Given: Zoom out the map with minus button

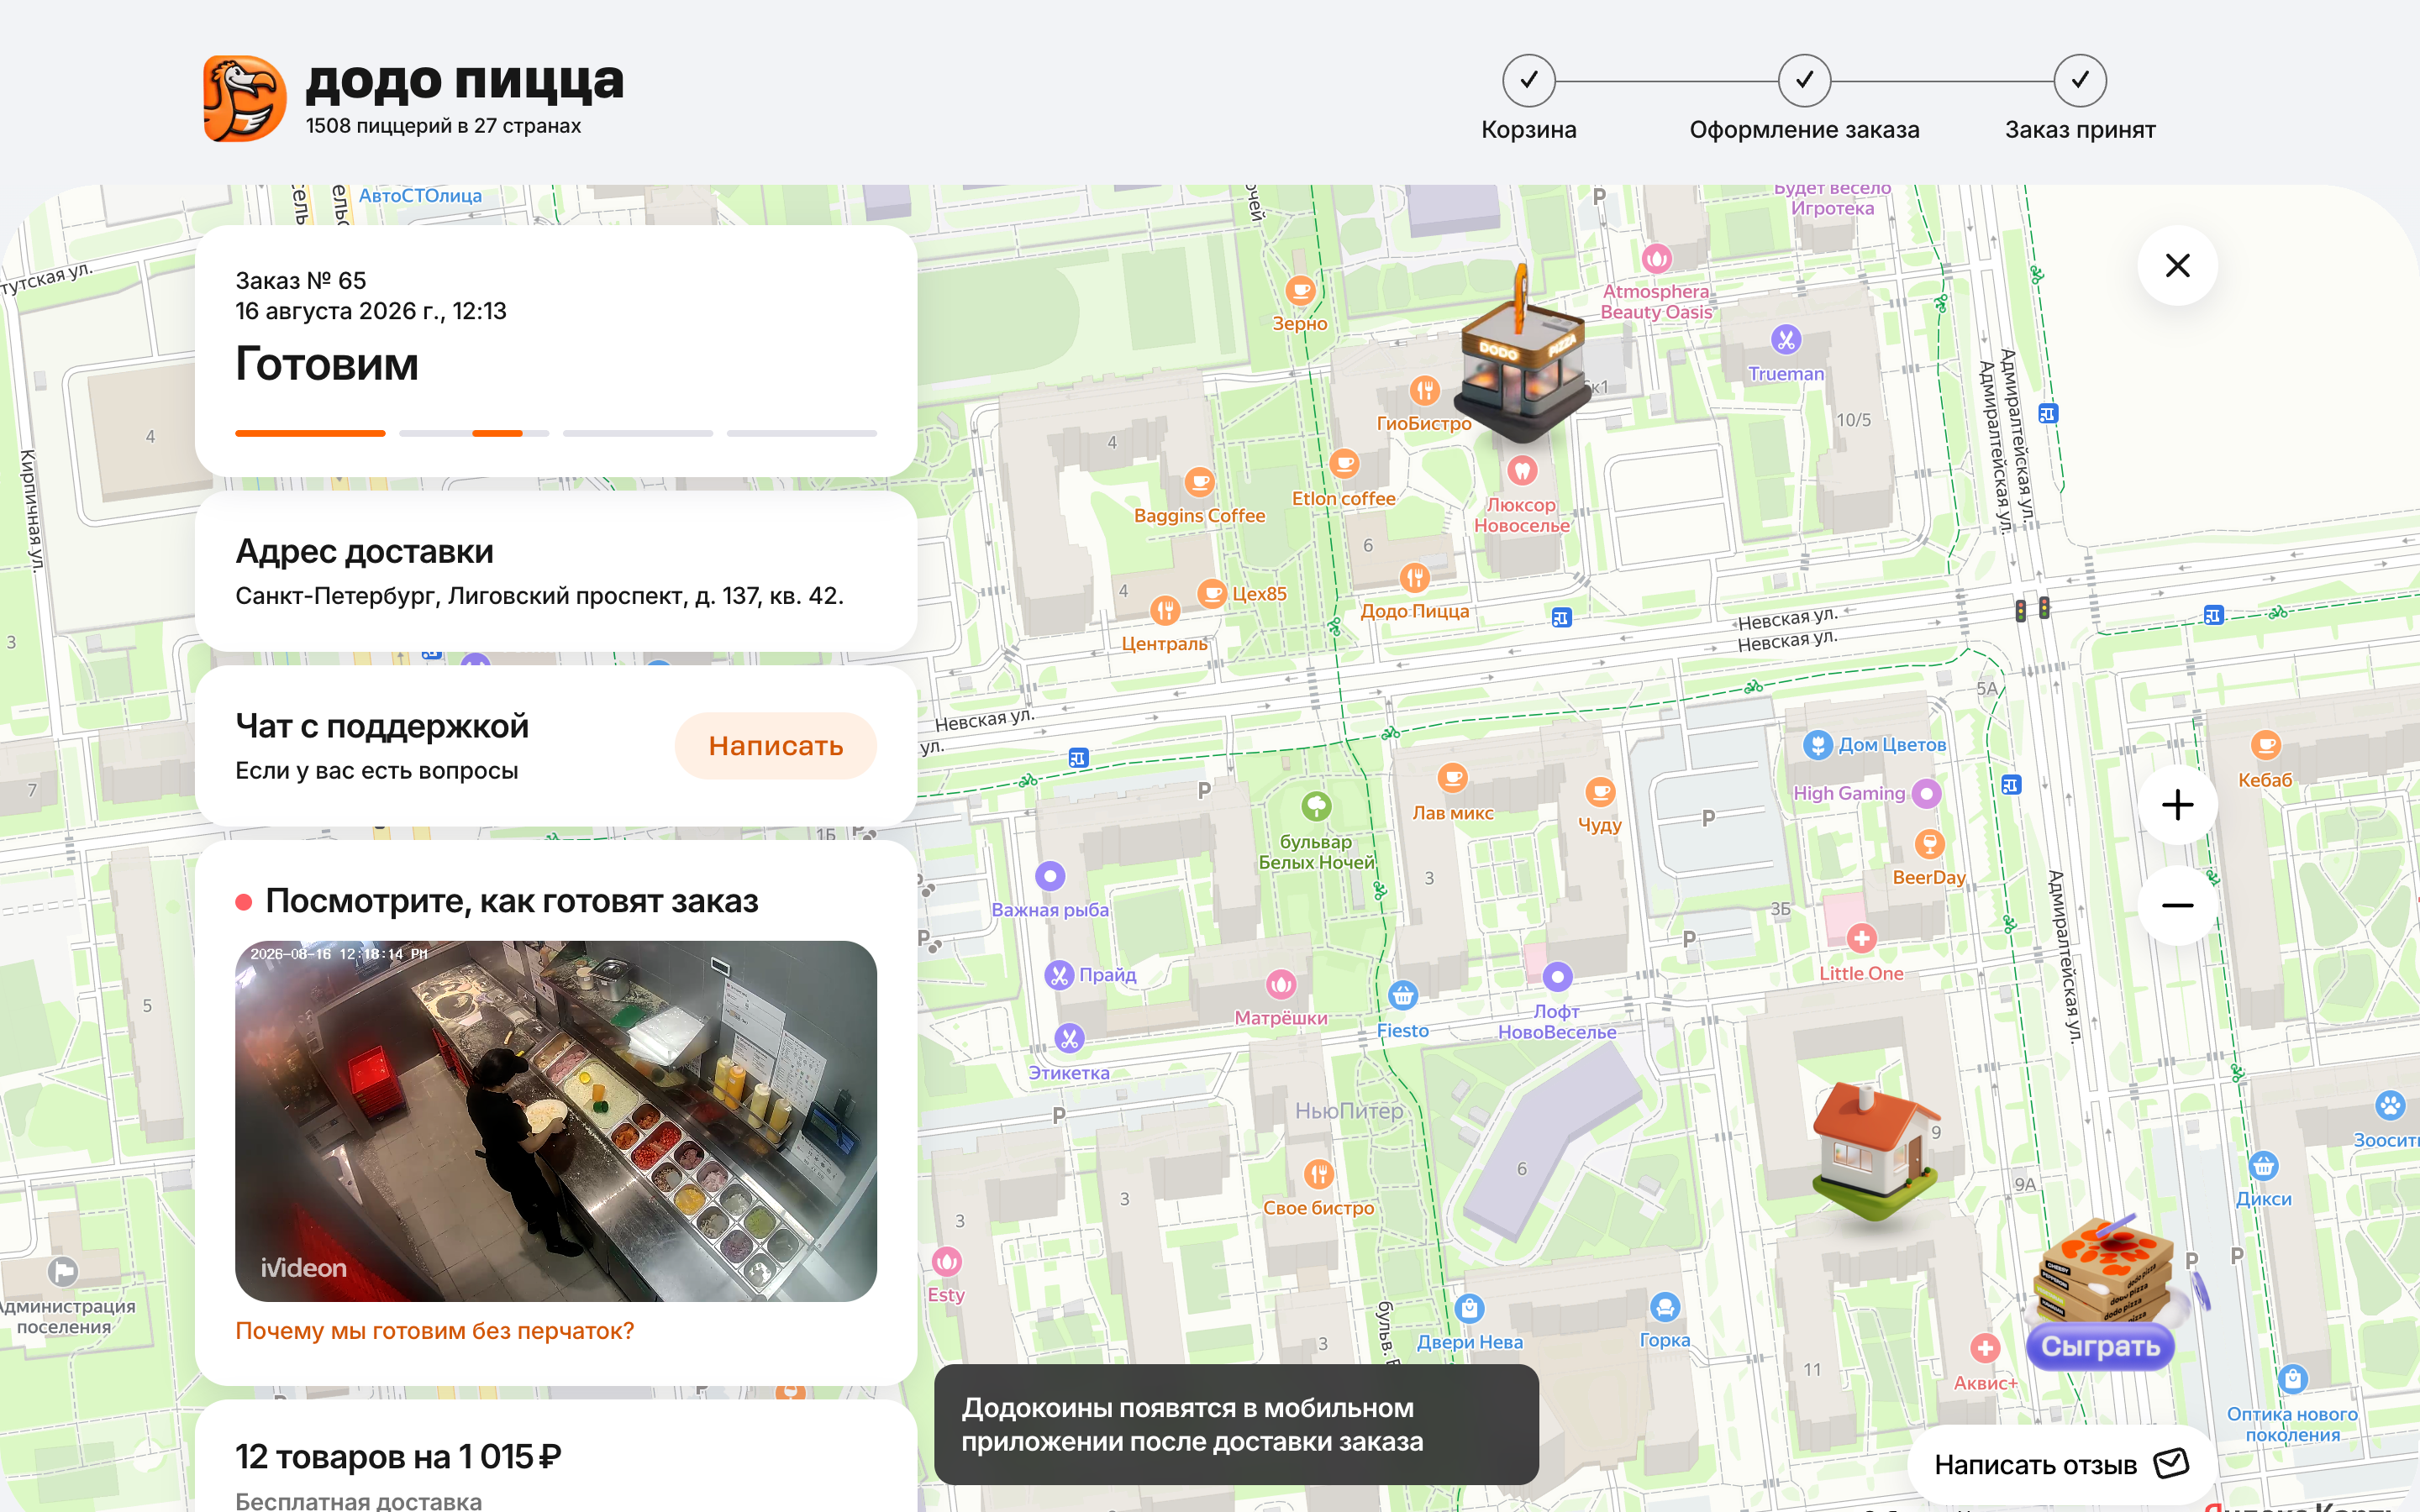Looking at the screenshot, I should pyautogui.click(x=2177, y=906).
